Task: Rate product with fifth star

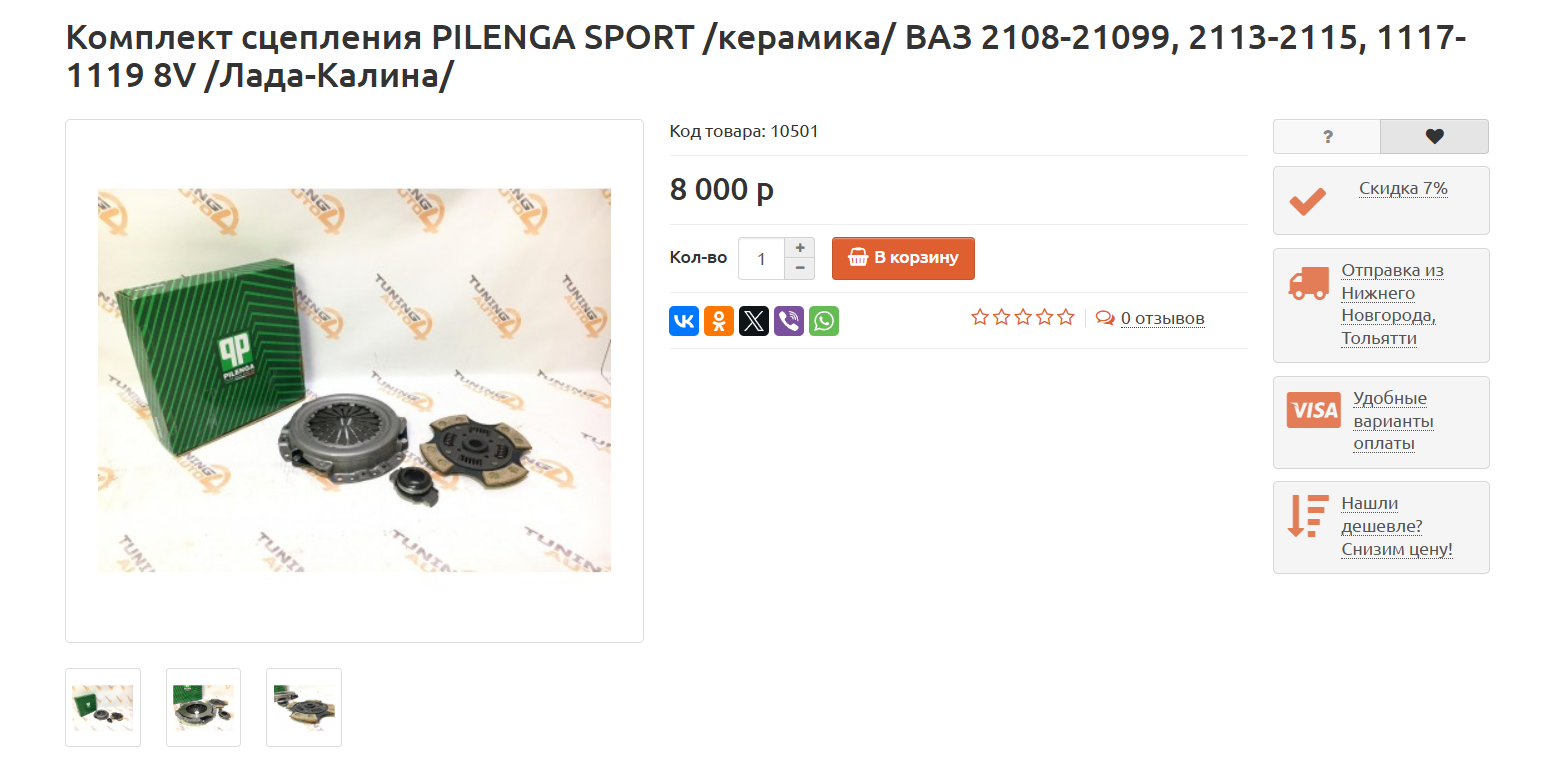Action: click(1066, 317)
